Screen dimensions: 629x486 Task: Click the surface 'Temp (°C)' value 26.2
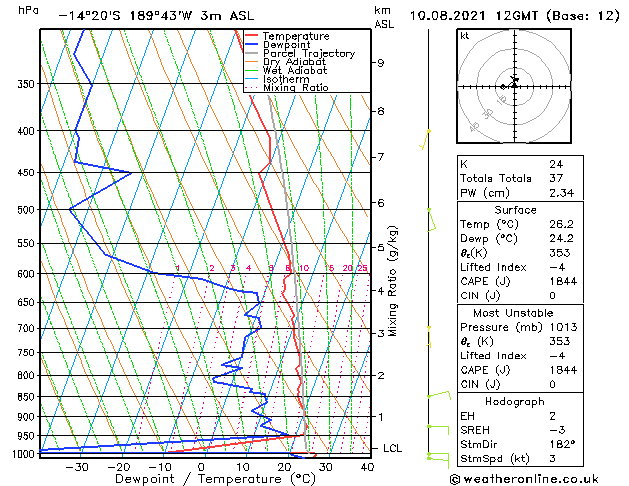[561, 224]
